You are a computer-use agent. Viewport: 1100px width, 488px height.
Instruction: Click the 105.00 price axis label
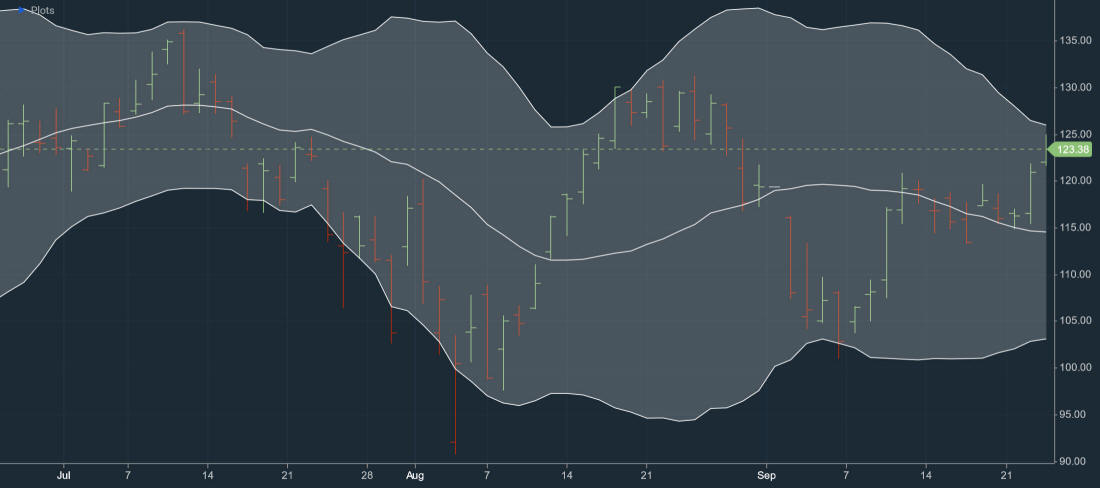pyautogui.click(x=1076, y=321)
